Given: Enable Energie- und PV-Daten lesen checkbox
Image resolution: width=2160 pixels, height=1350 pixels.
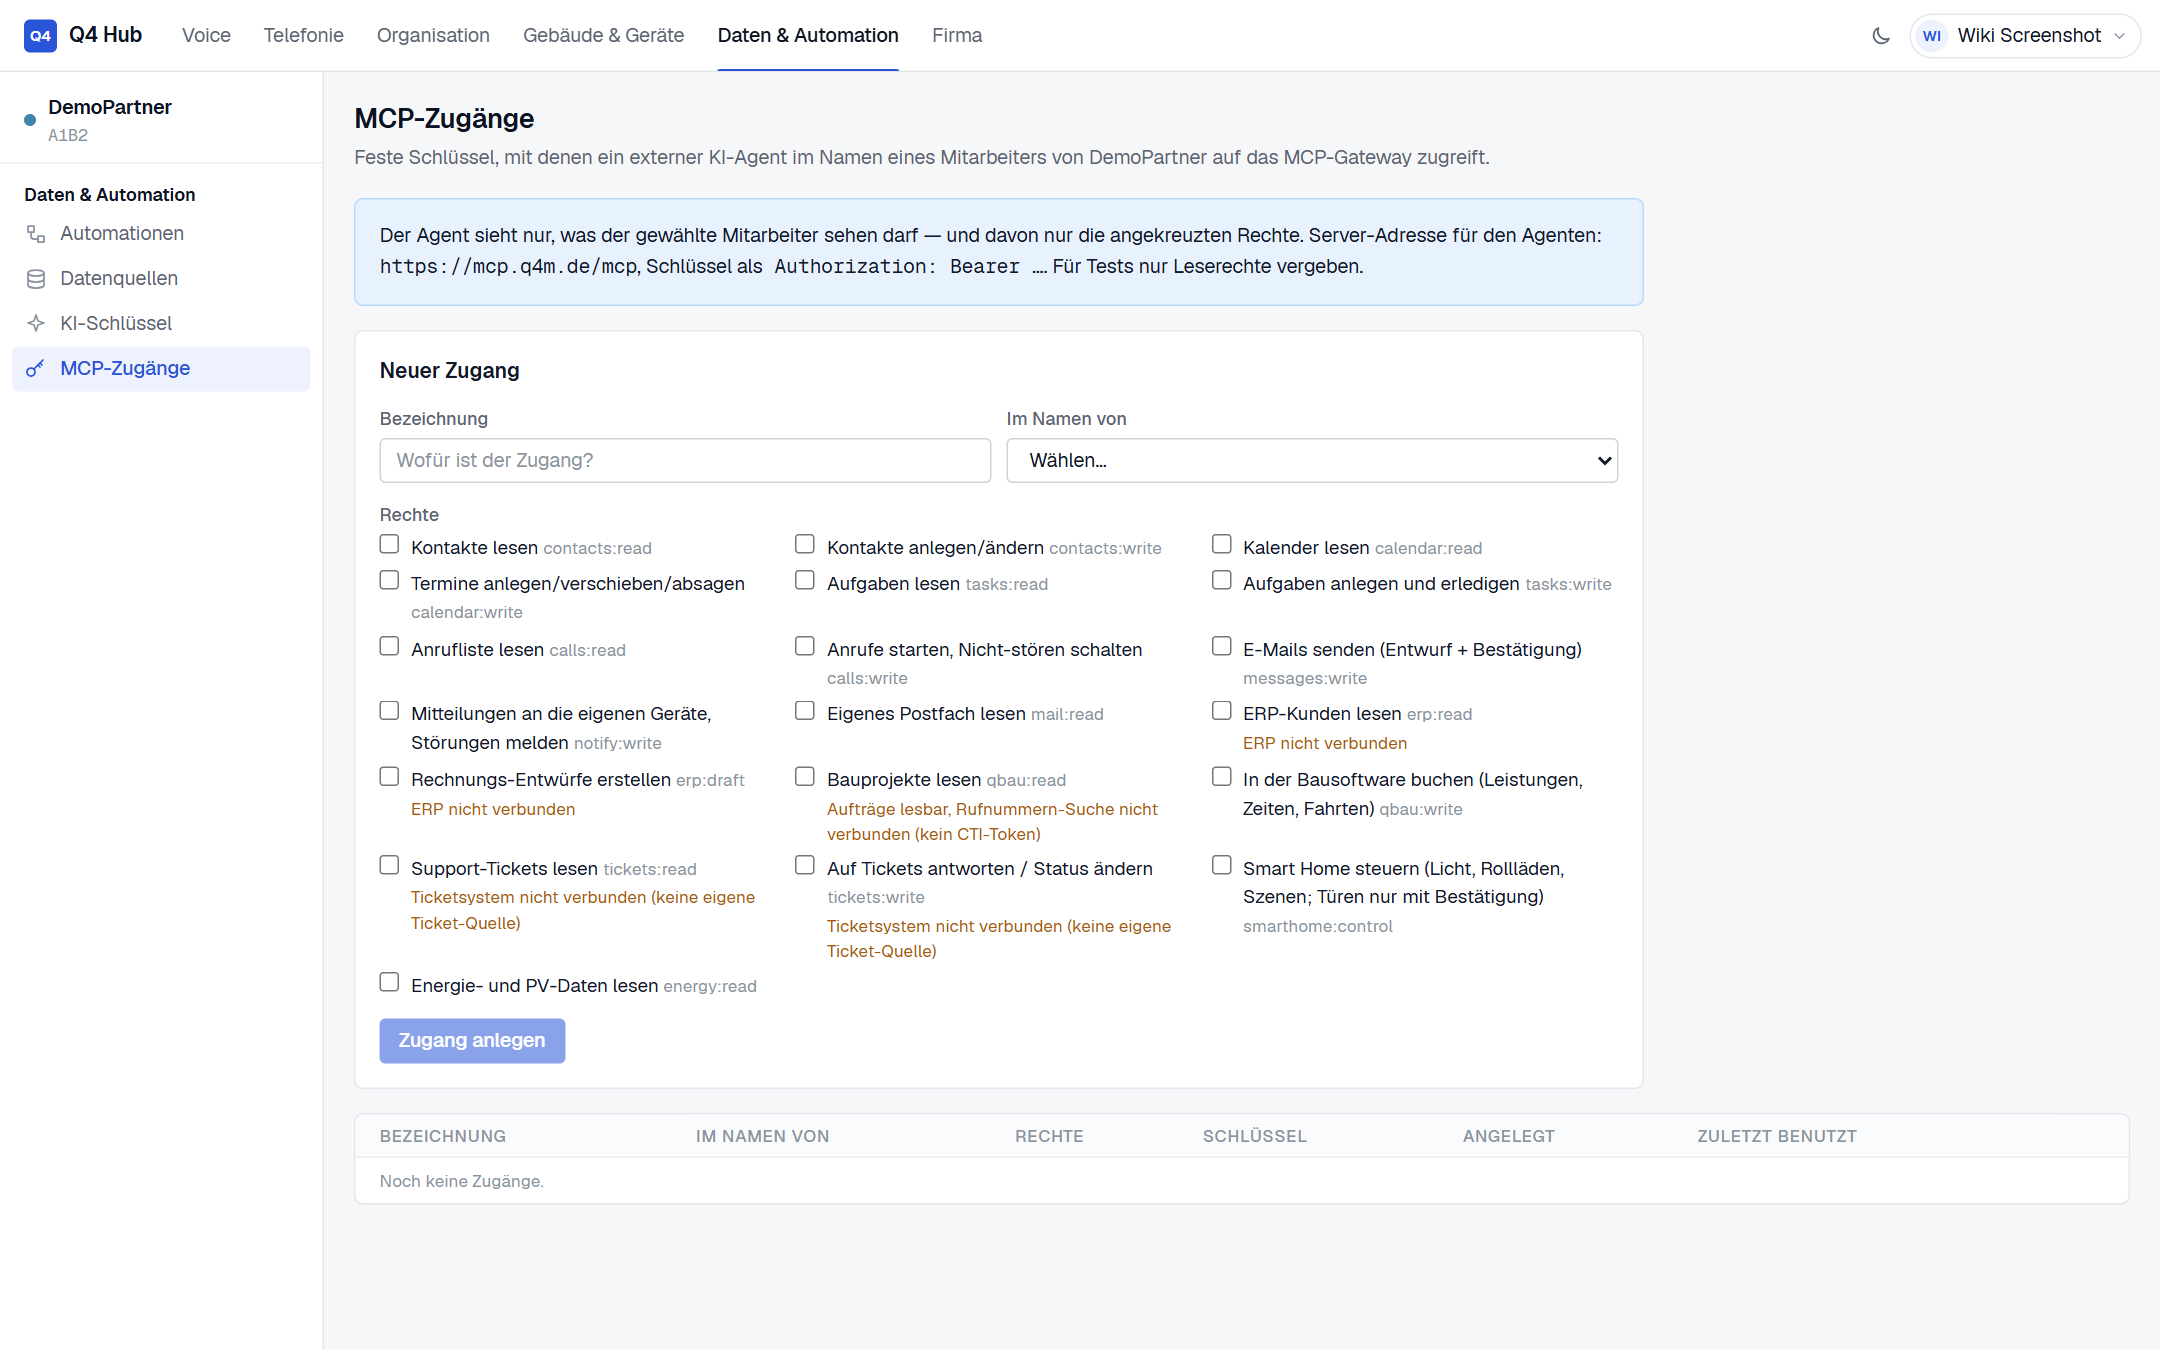Looking at the screenshot, I should (389, 982).
